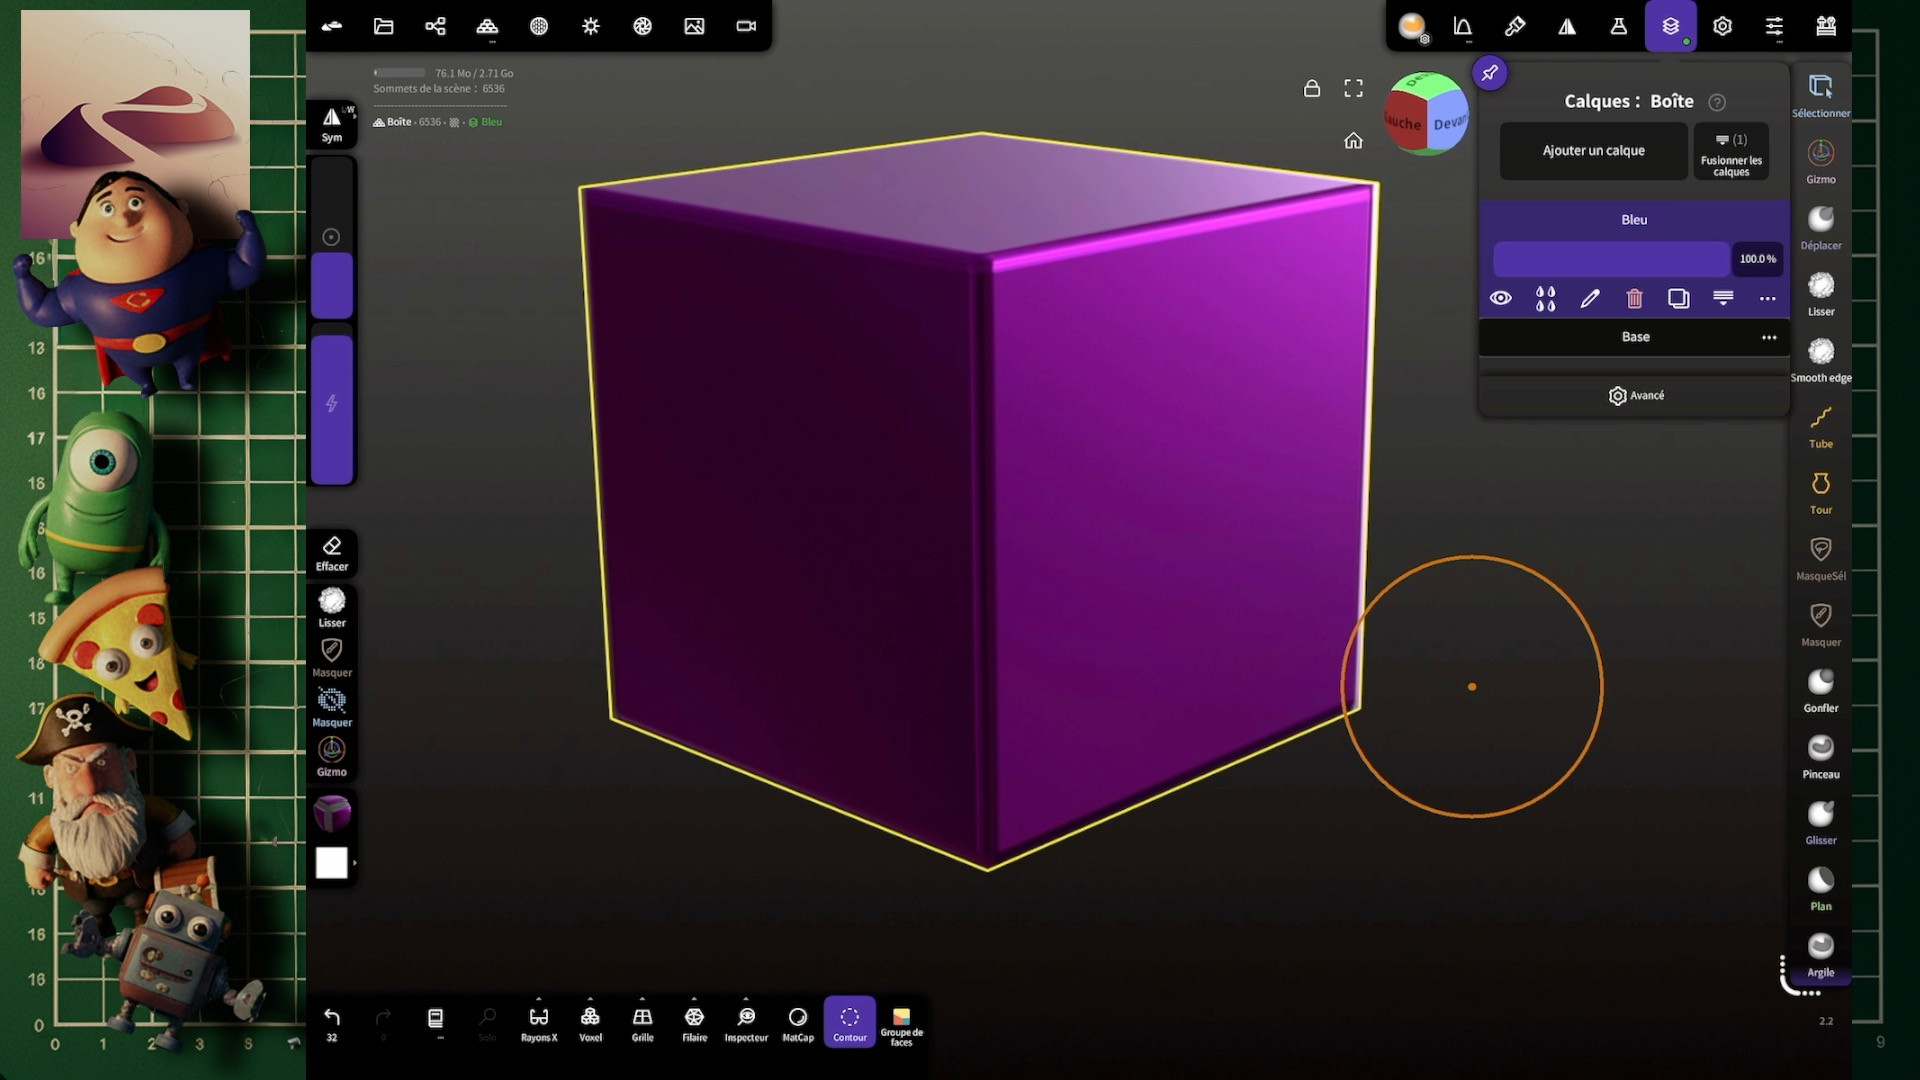
Task: Choose the Argile clay tool
Action: click(x=1820, y=954)
